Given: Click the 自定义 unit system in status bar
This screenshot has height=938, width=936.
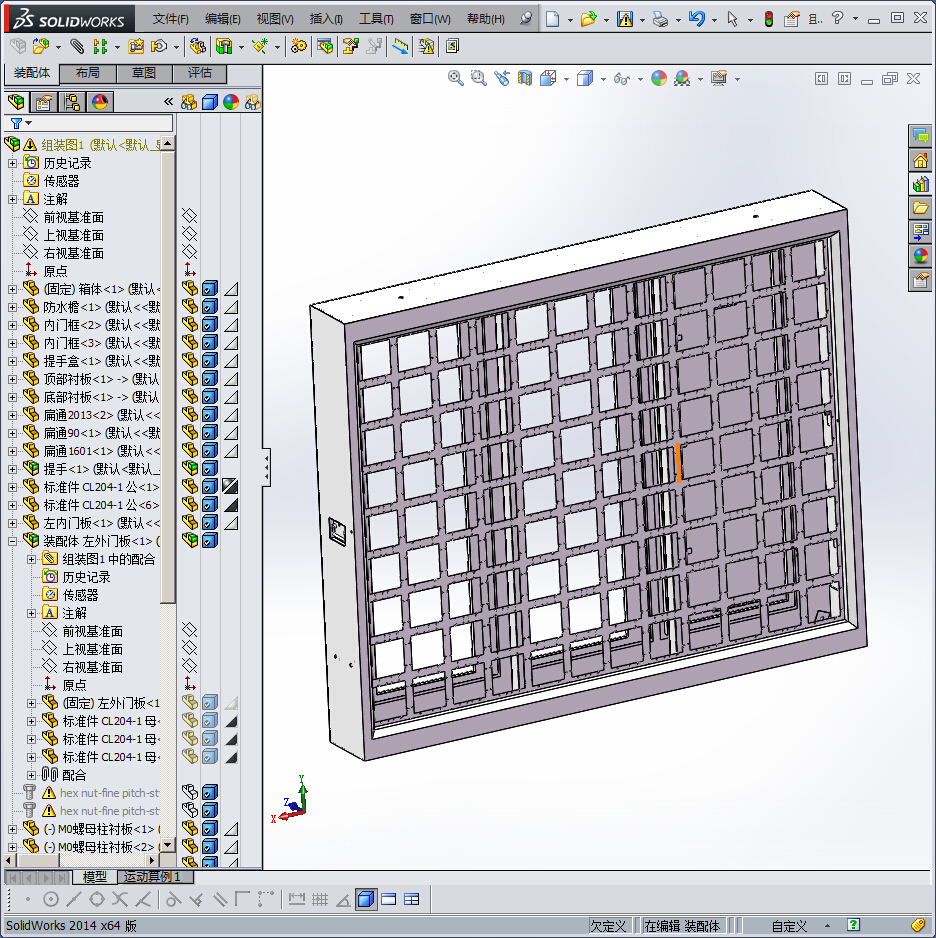Looking at the screenshot, I should tap(789, 926).
